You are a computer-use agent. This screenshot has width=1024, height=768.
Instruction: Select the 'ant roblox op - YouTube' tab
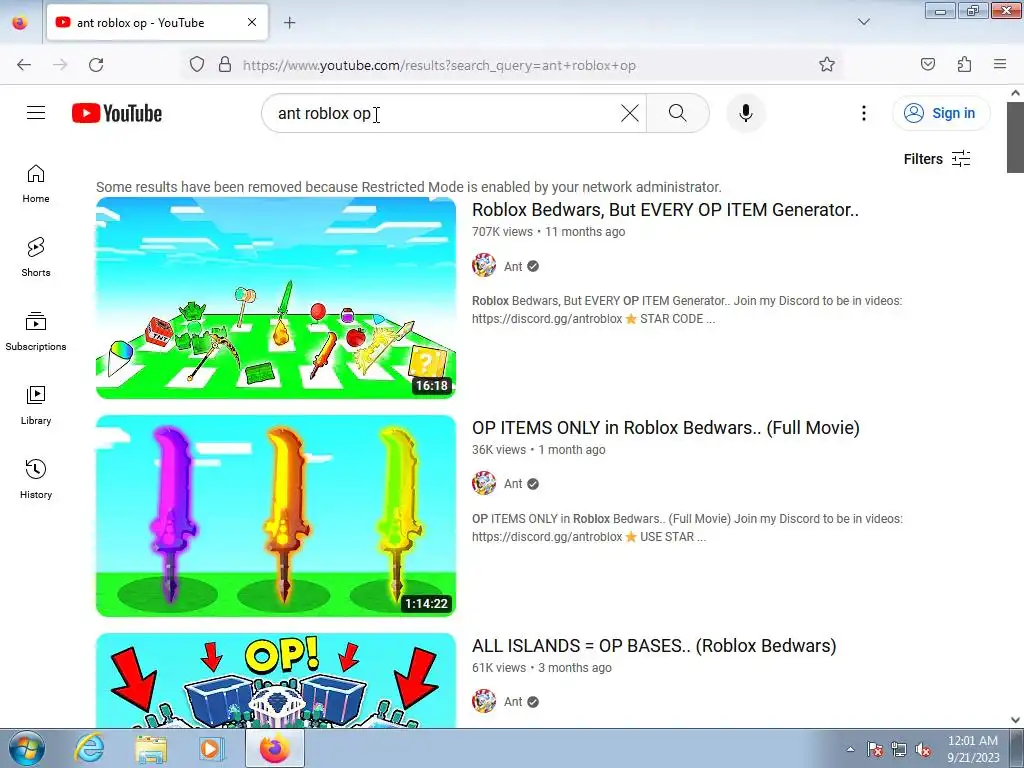click(x=157, y=22)
